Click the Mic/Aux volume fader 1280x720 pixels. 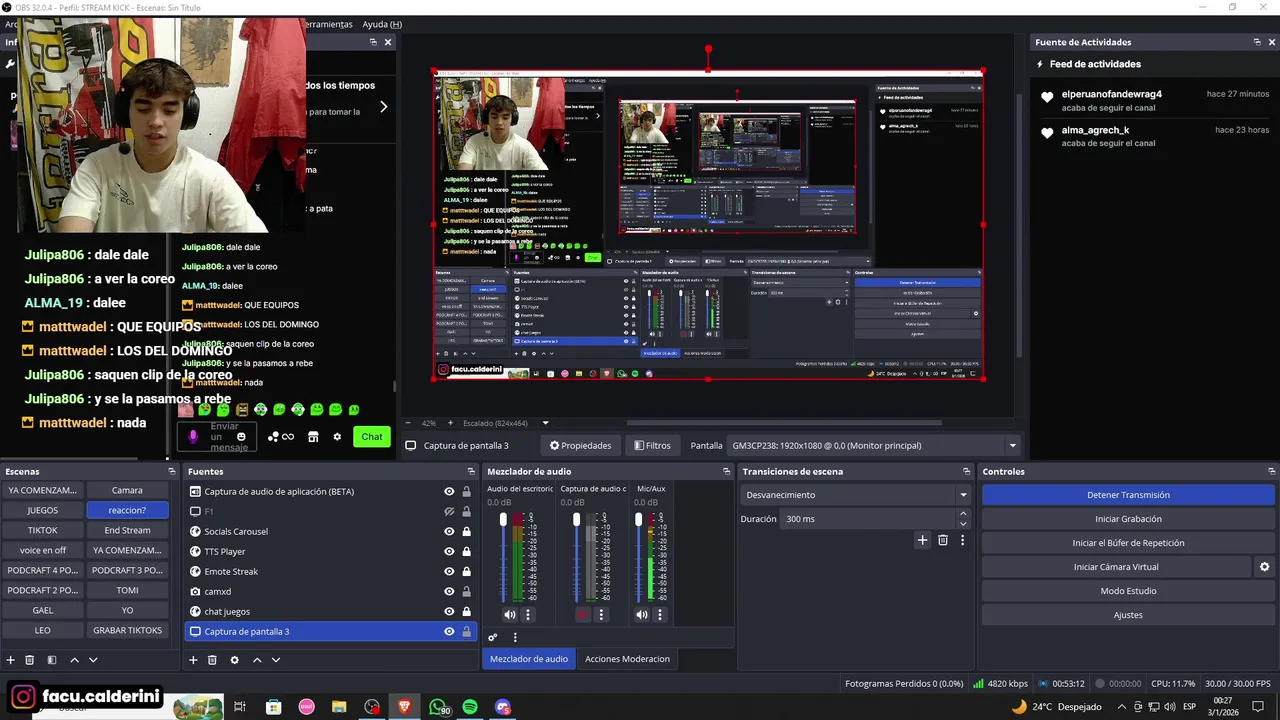[x=638, y=520]
